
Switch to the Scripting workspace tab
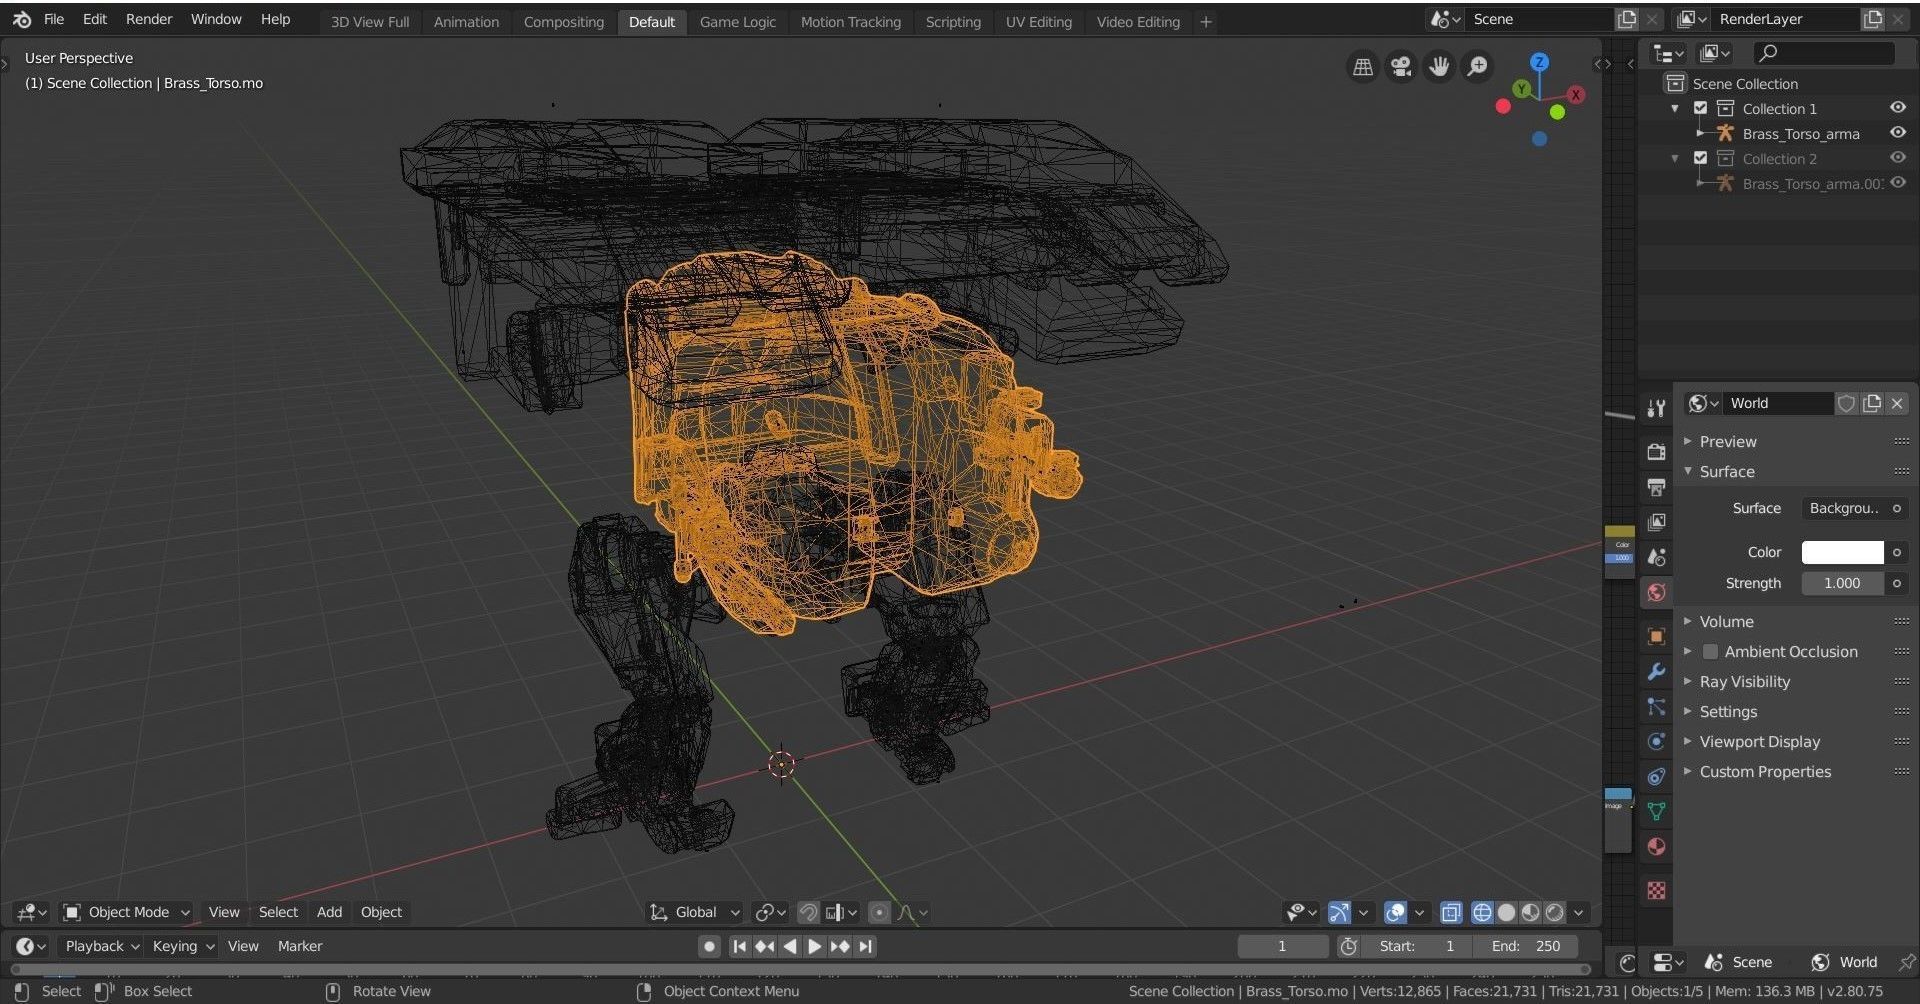click(953, 21)
